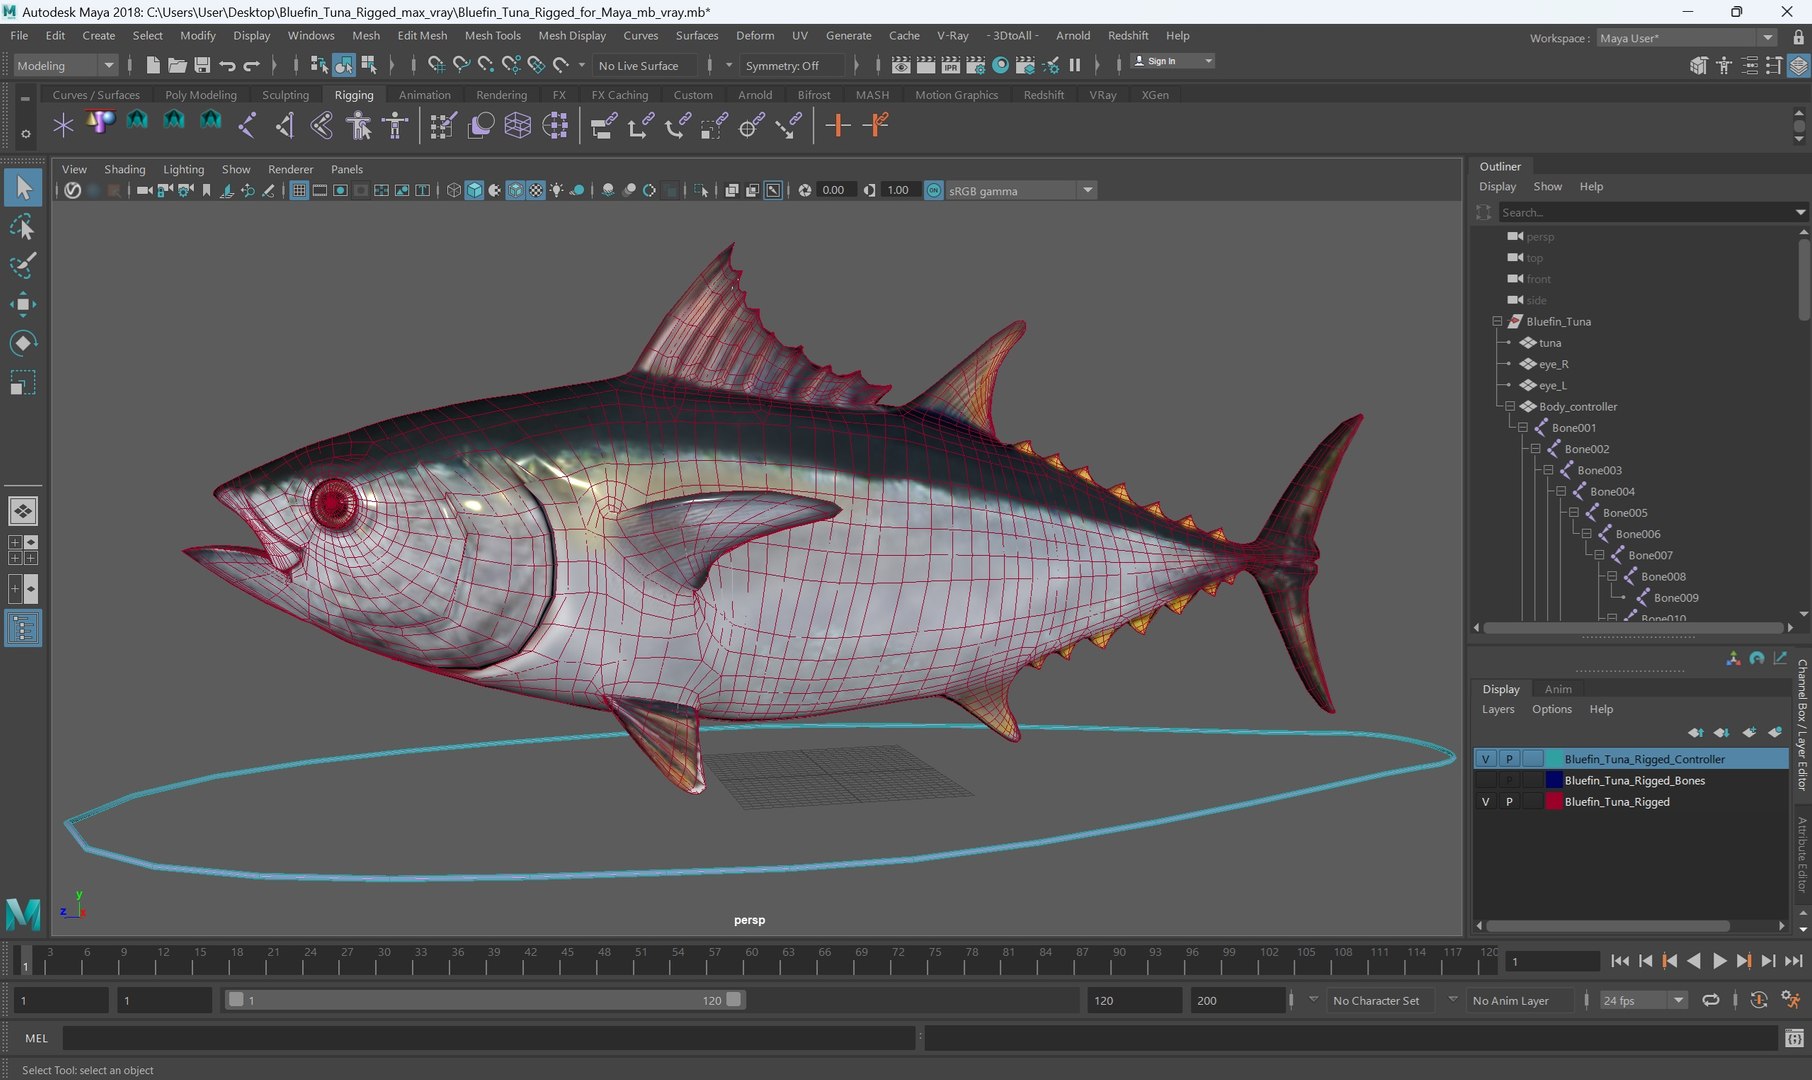This screenshot has height=1080, width=1812.
Task: Toggle loop playback mode button
Action: point(1711,1000)
